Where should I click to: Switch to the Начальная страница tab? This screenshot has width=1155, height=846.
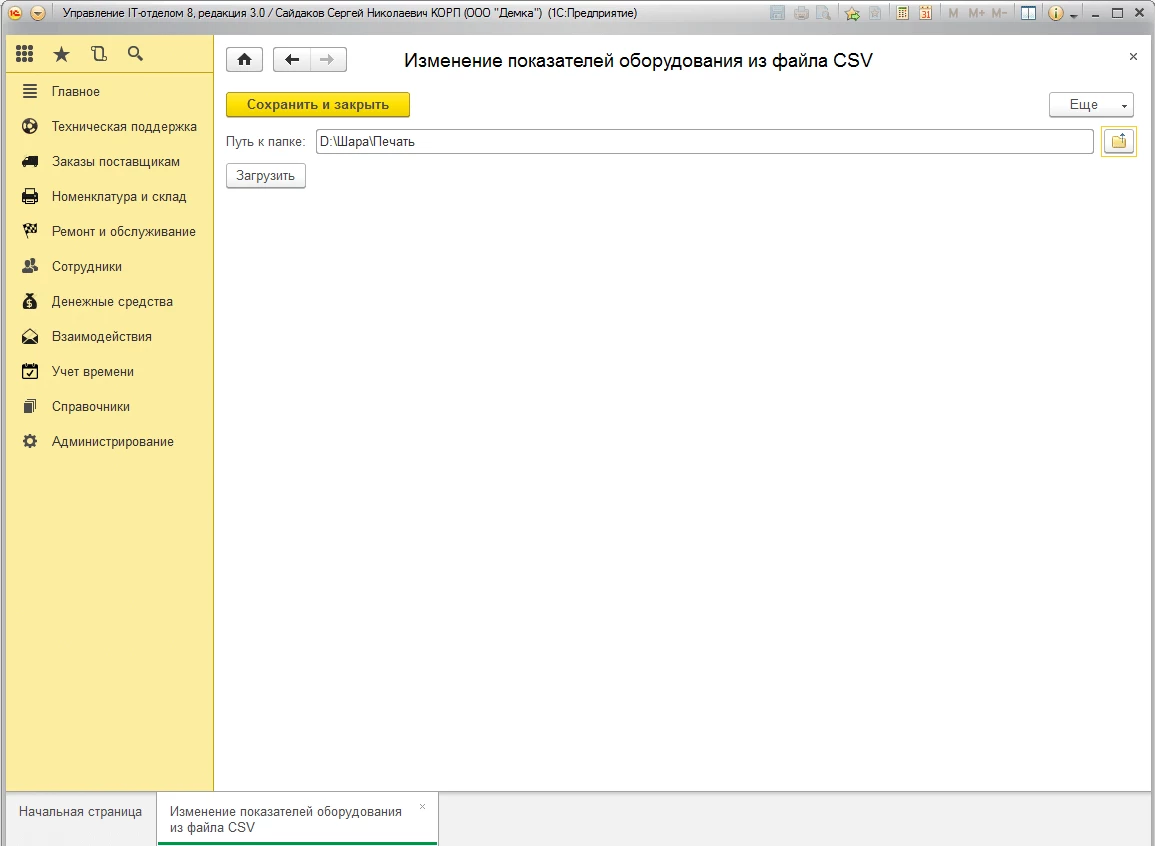pos(80,812)
